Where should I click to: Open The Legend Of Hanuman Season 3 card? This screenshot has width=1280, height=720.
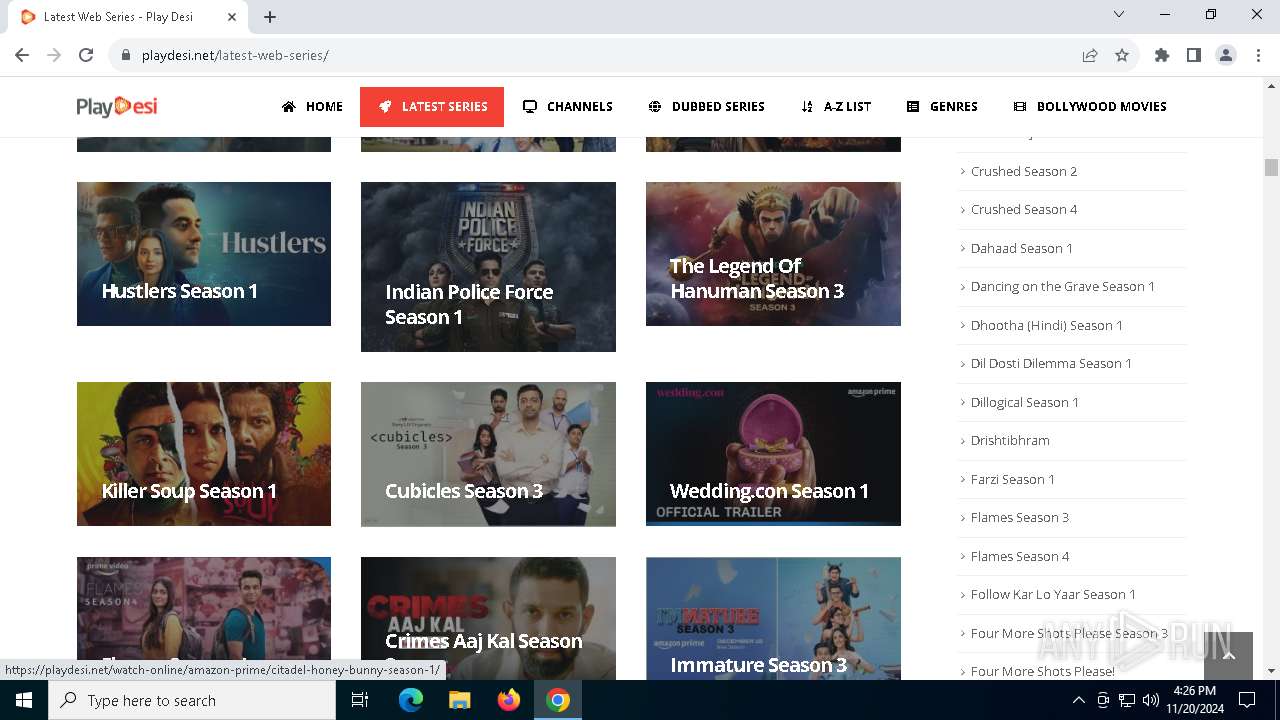click(x=773, y=254)
